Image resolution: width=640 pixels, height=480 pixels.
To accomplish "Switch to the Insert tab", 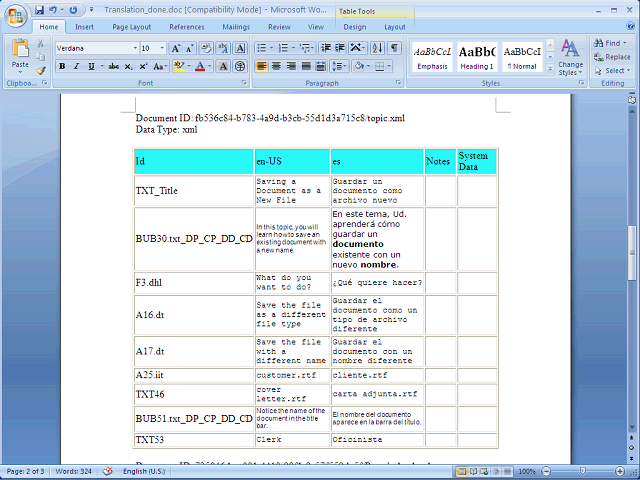I will pos(84,27).
